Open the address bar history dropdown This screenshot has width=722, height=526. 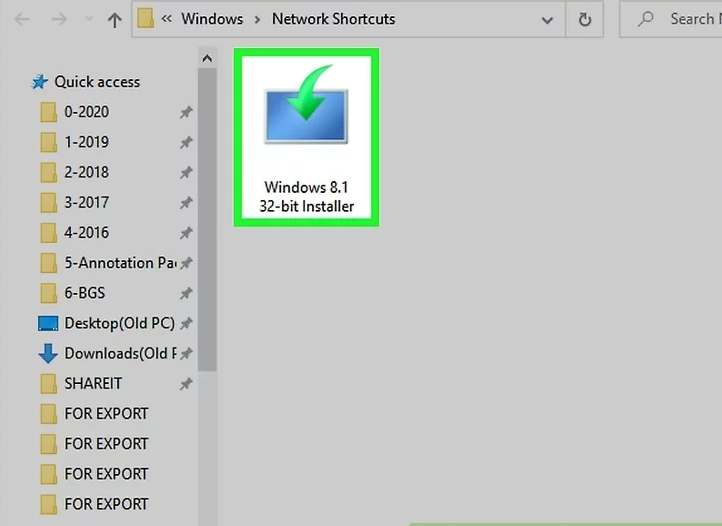pyautogui.click(x=547, y=19)
